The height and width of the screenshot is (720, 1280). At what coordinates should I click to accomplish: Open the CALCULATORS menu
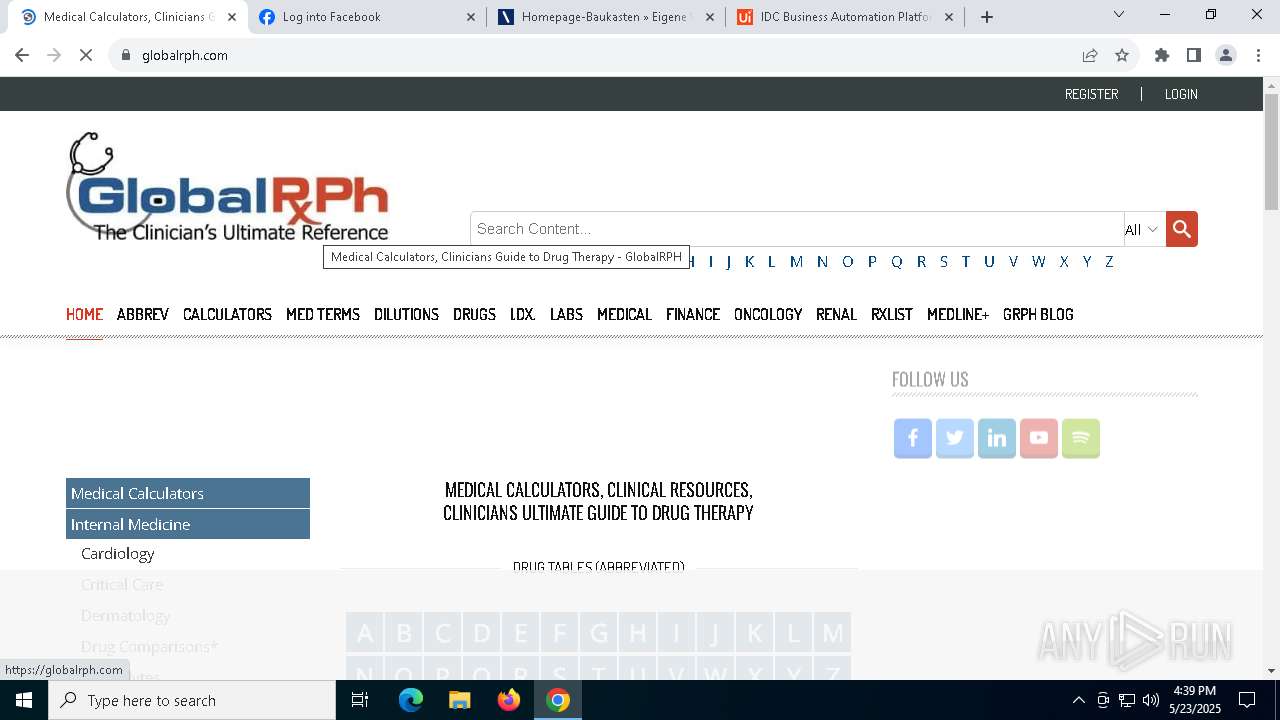[227, 314]
